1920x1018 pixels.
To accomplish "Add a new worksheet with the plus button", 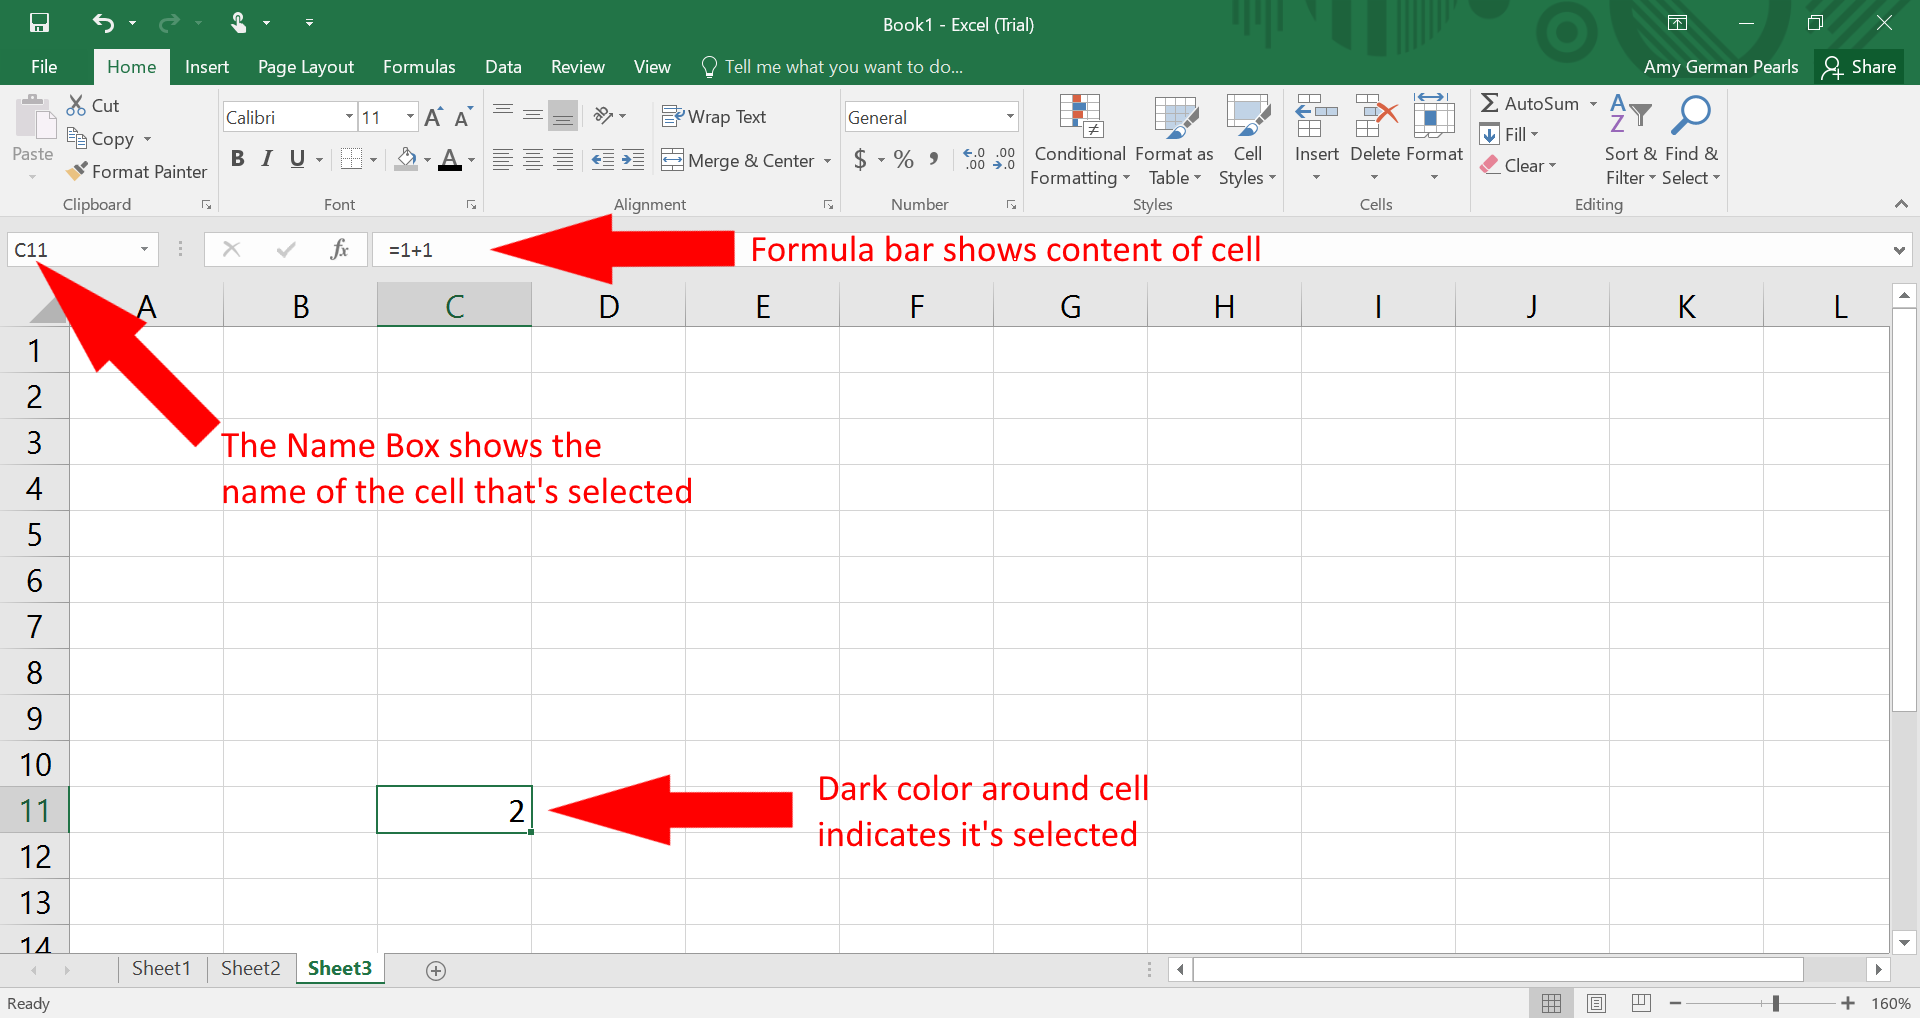I will tap(435, 969).
